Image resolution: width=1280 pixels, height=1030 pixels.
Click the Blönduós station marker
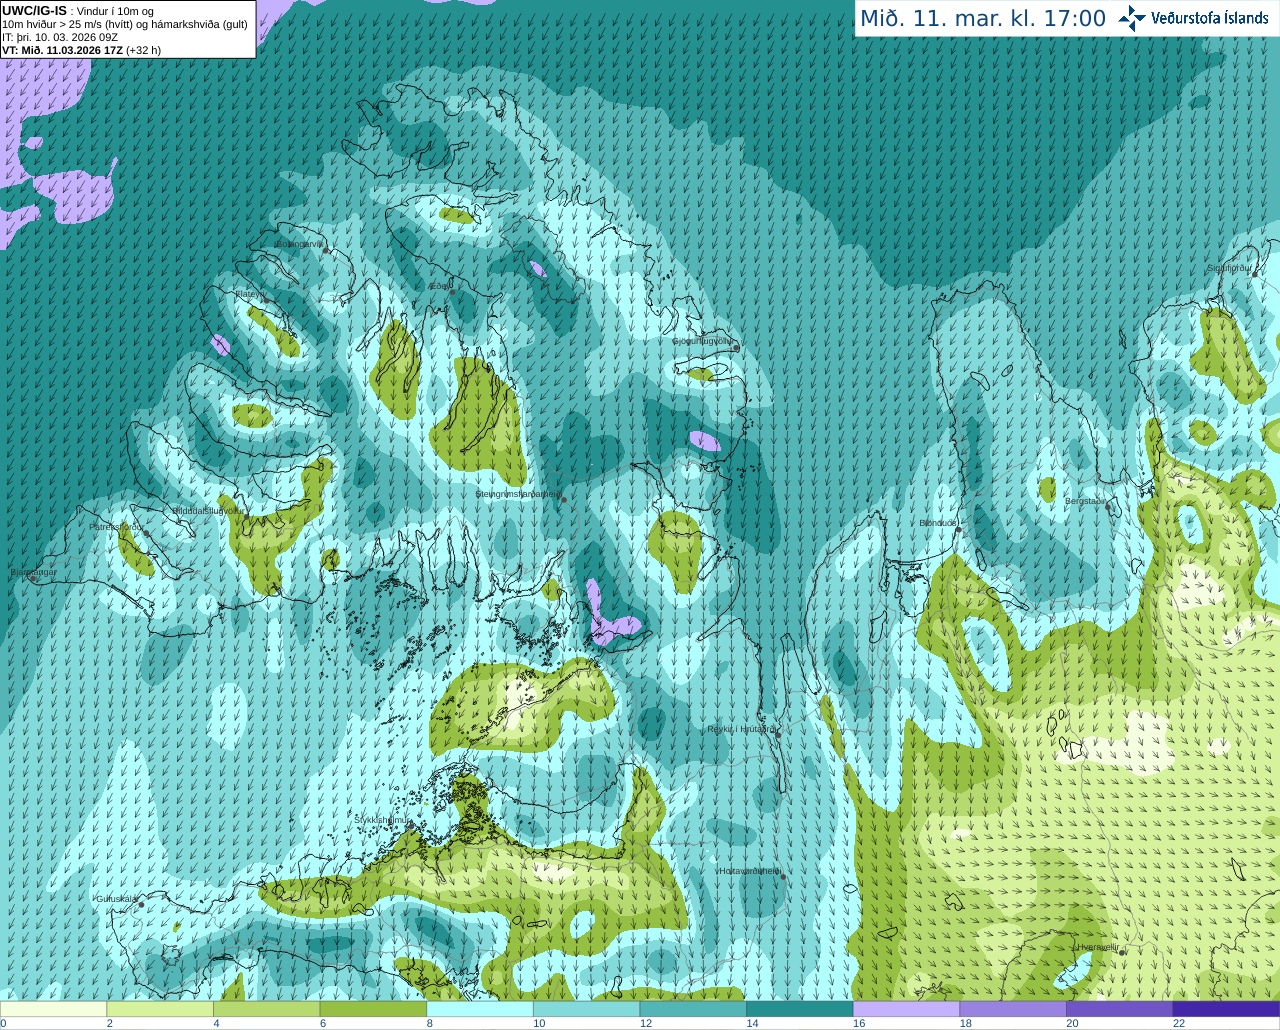click(x=958, y=530)
